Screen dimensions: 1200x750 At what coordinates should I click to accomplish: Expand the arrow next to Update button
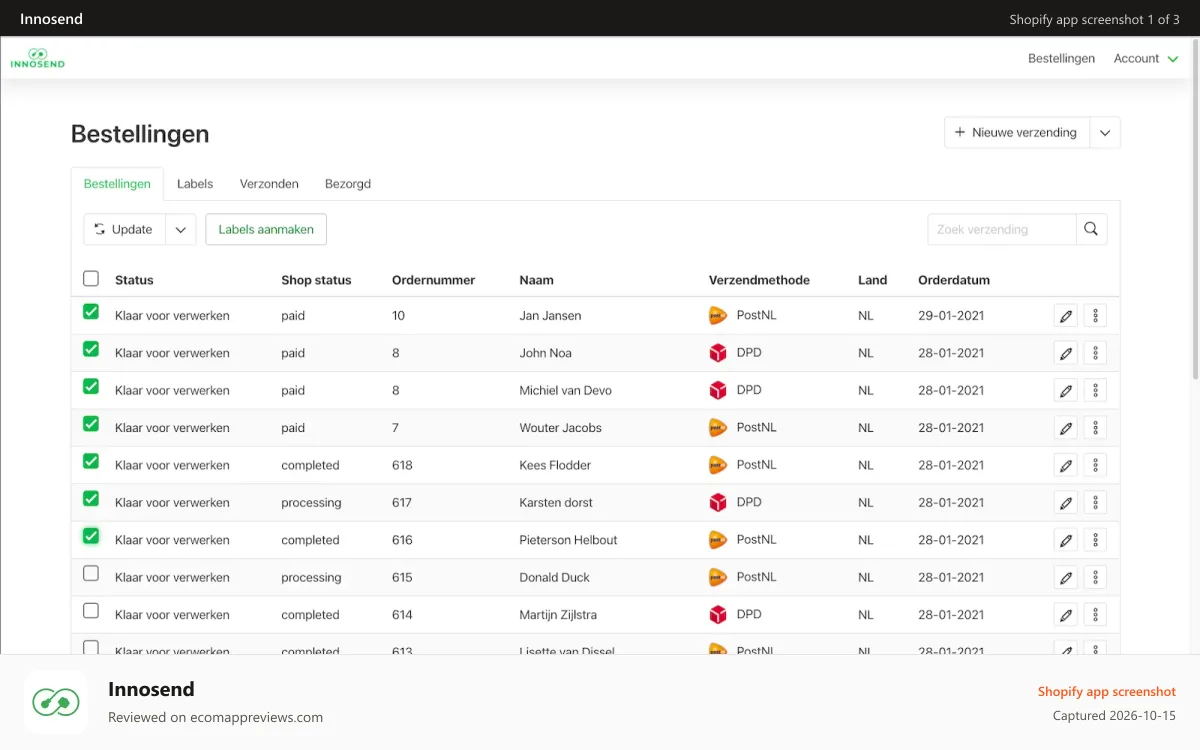tap(181, 229)
